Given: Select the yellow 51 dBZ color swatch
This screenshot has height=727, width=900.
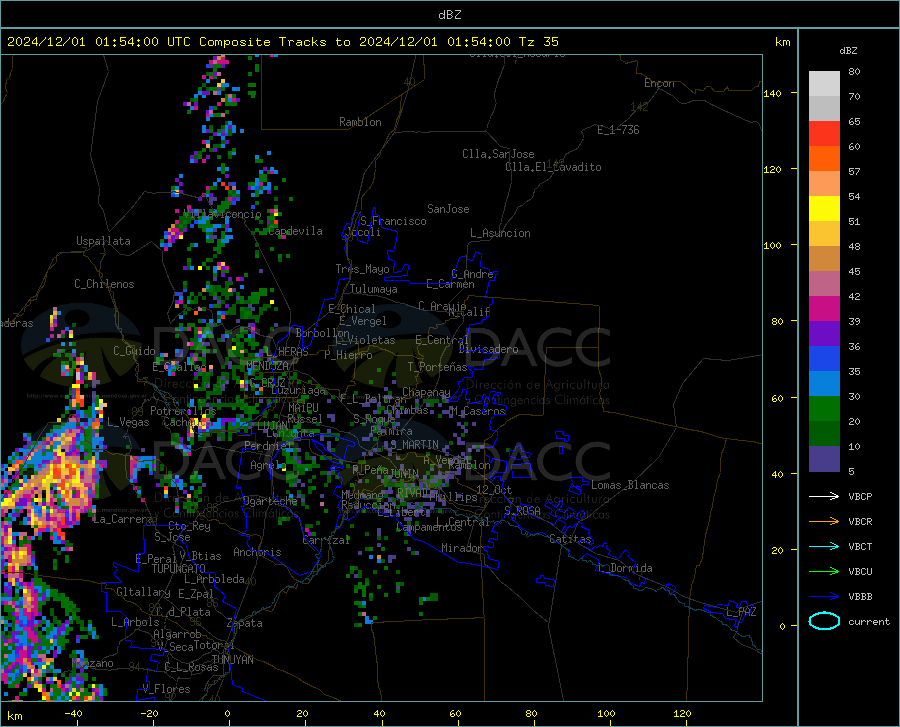Looking at the screenshot, I should pyautogui.click(x=824, y=209).
